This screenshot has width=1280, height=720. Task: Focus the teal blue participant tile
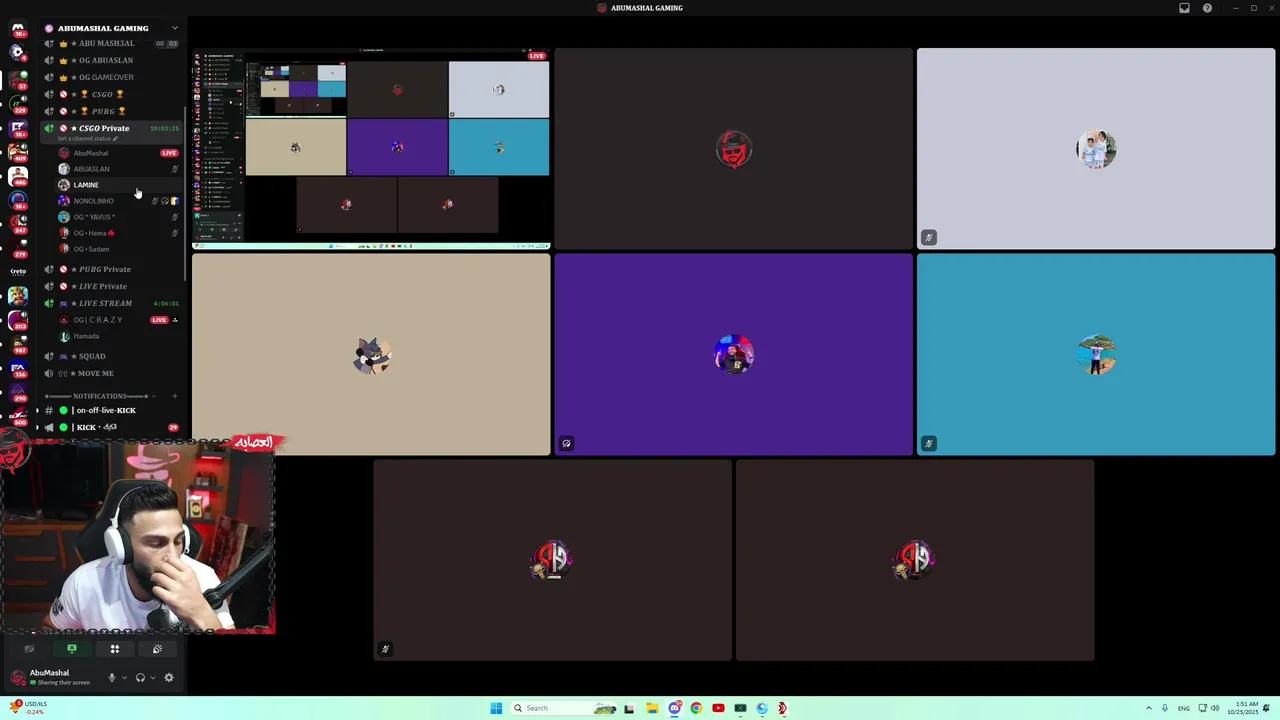tap(1096, 355)
